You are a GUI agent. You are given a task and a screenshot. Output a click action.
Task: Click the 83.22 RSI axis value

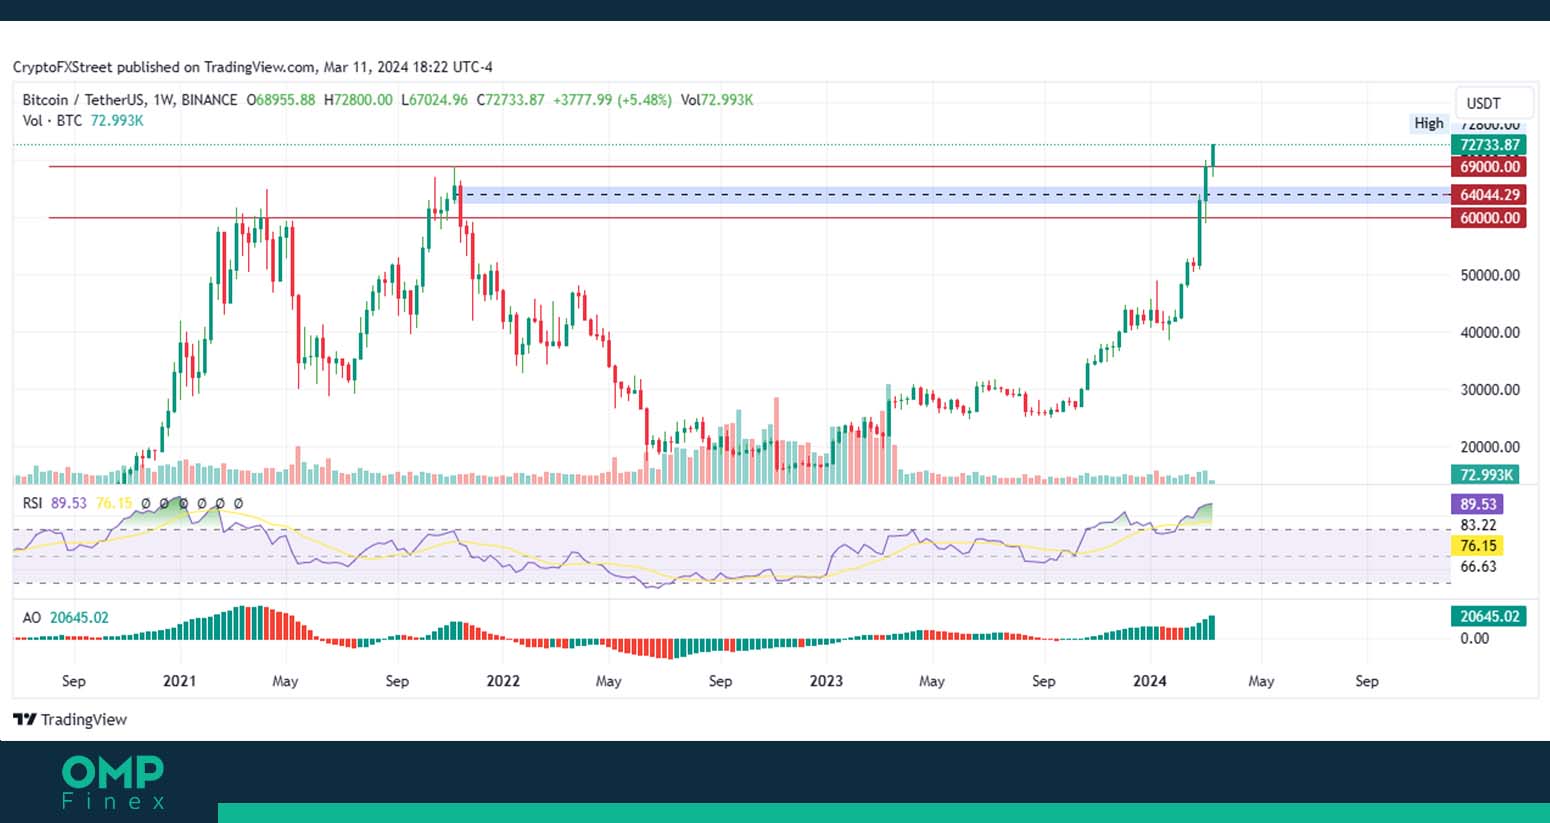pos(1478,525)
